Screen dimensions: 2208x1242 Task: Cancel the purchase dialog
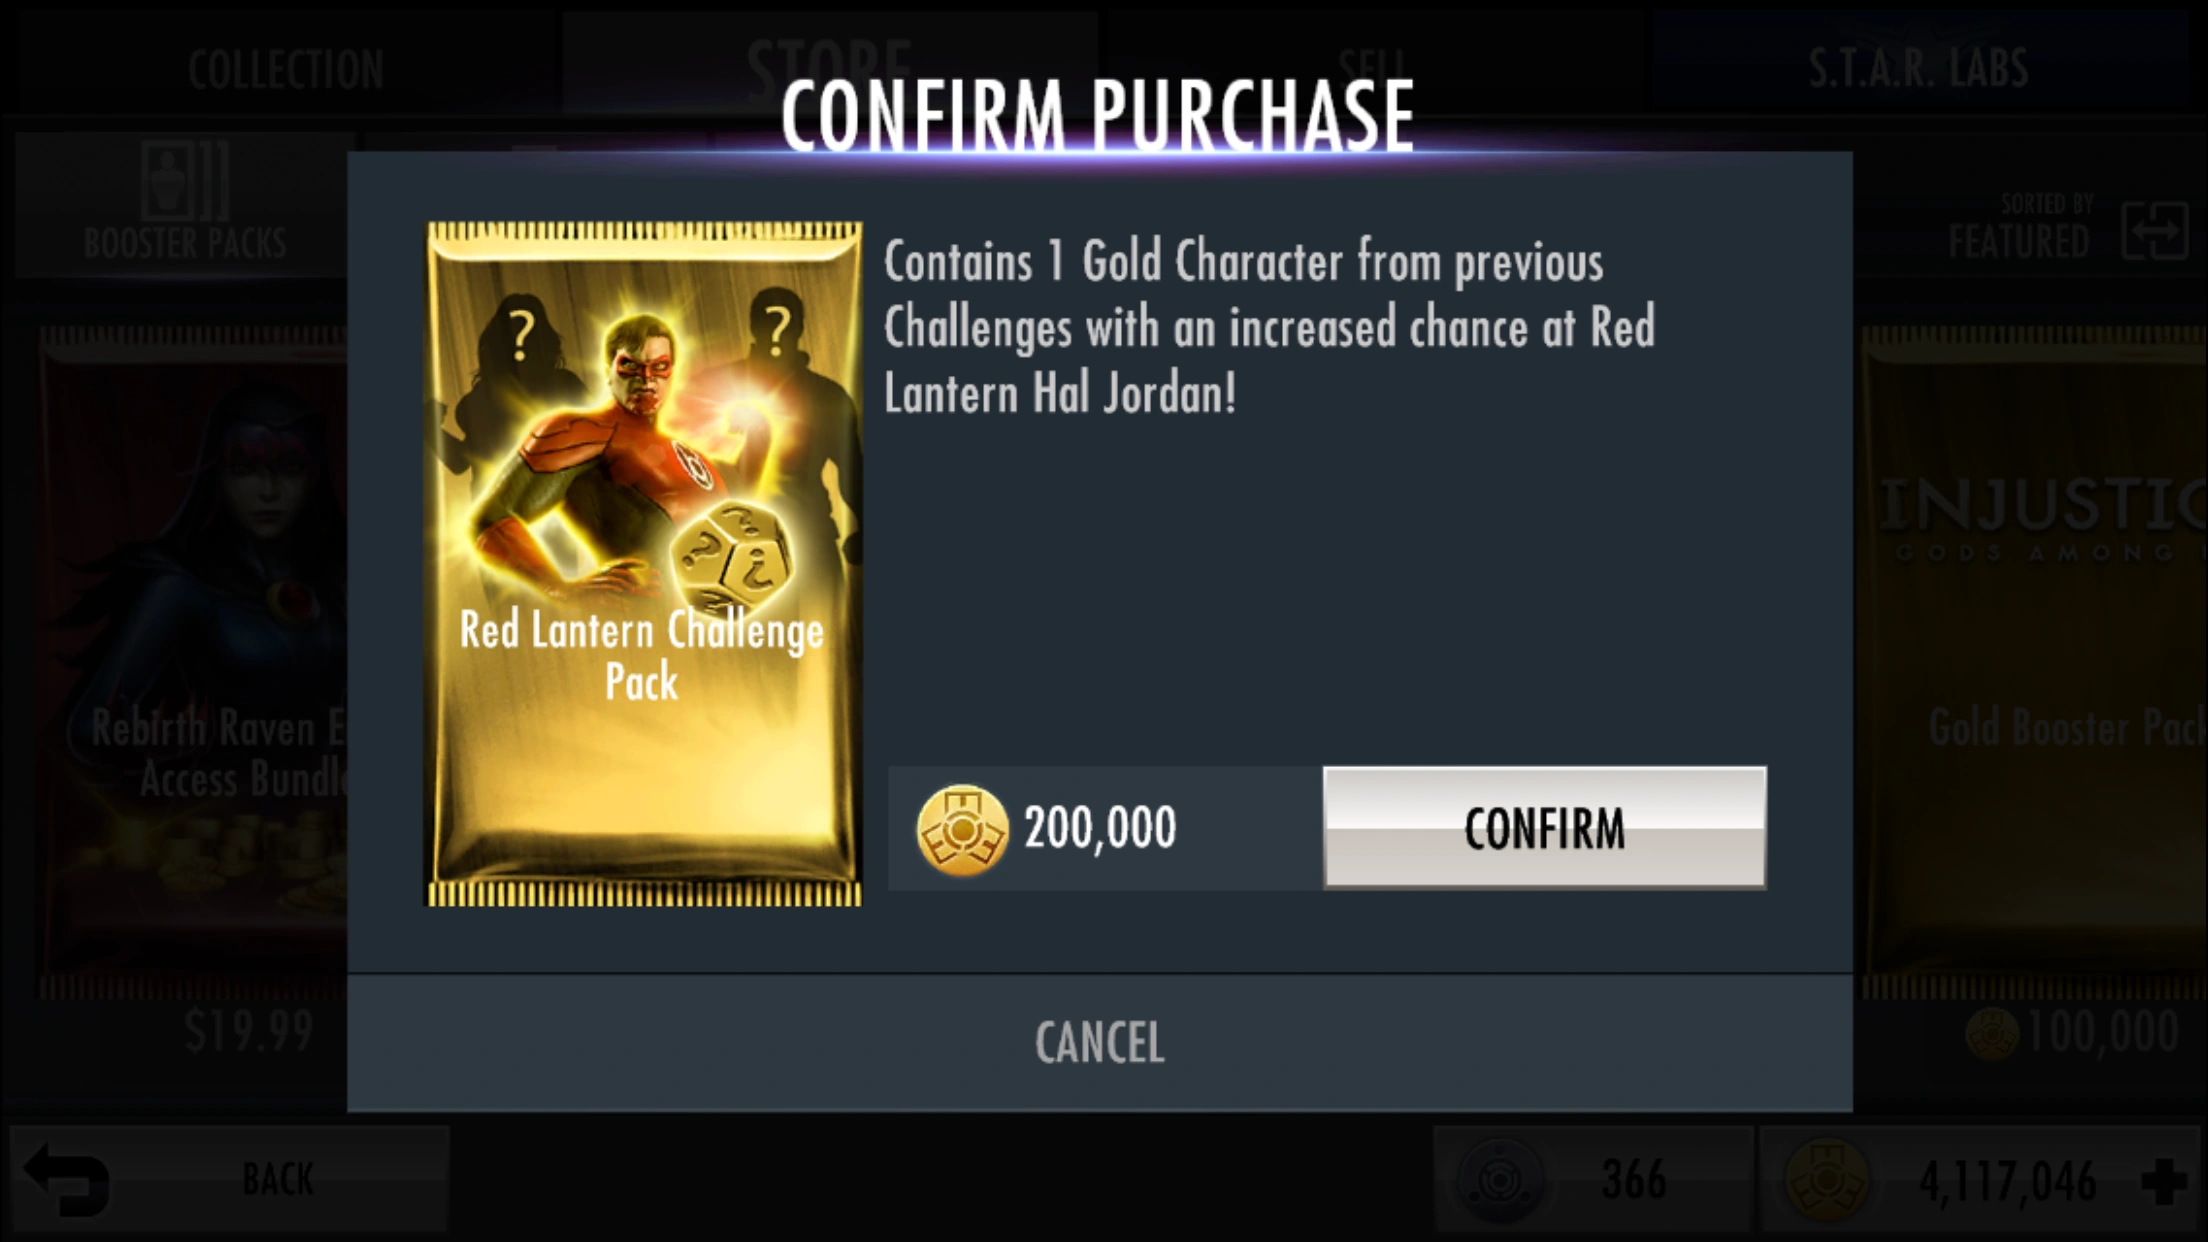pyautogui.click(x=1099, y=1043)
